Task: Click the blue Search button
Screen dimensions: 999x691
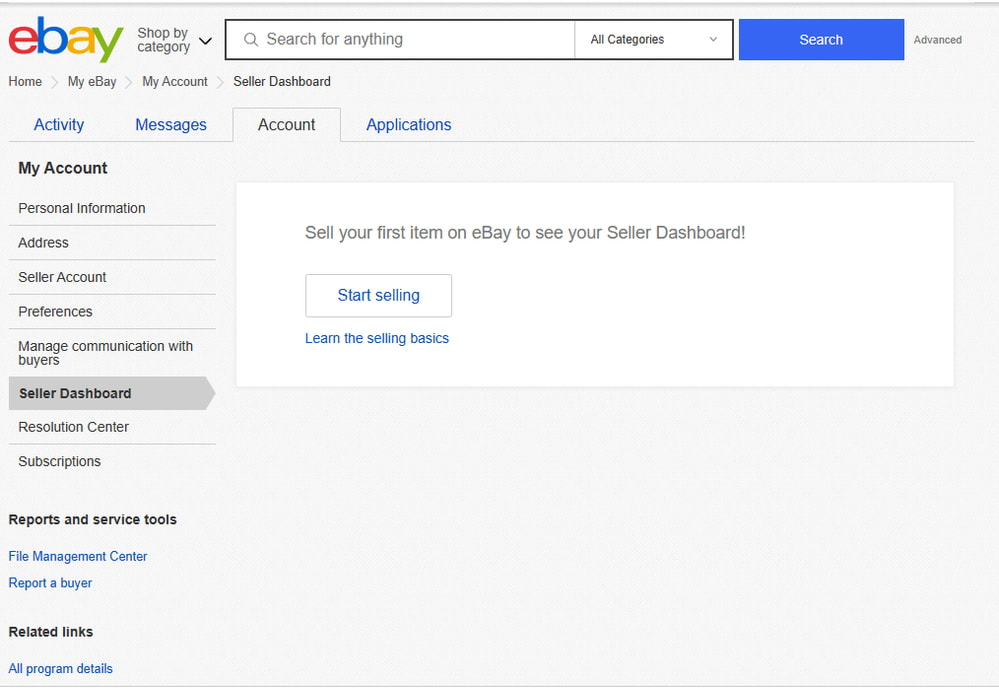Action: (x=821, y=39)
